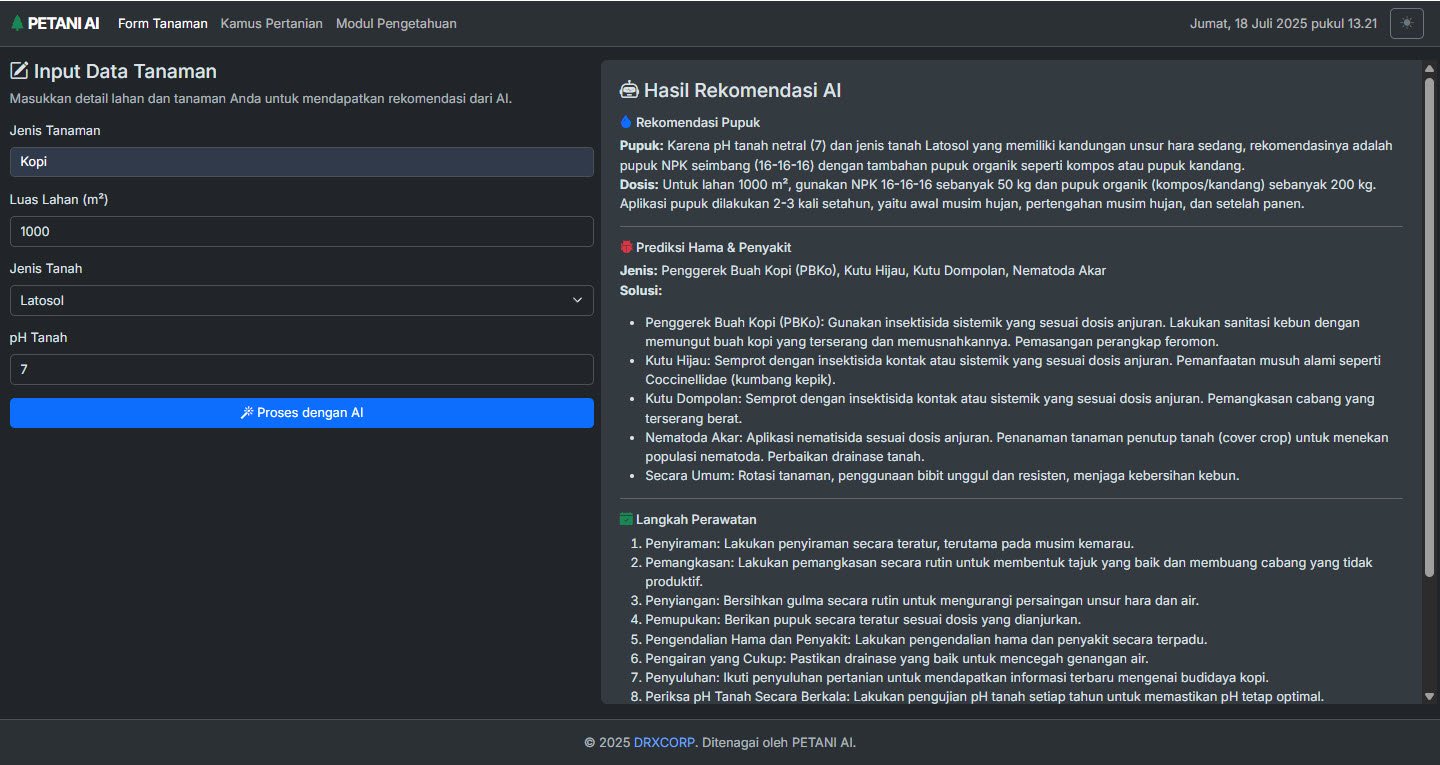Click step 7 "Penyuluhan: Ikuti penyuluhan pertanian"
The width and height of the screenshot is (1440, 765).
(x=957, y=677)
